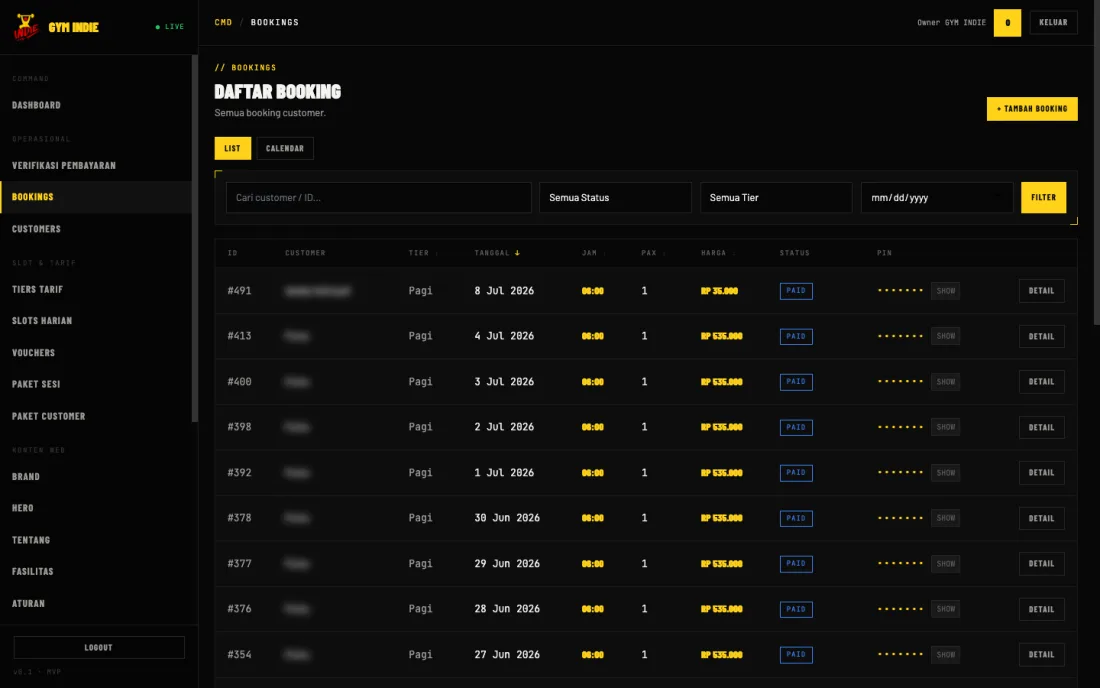Click the Tambah Booking button

coord(1031,109)
